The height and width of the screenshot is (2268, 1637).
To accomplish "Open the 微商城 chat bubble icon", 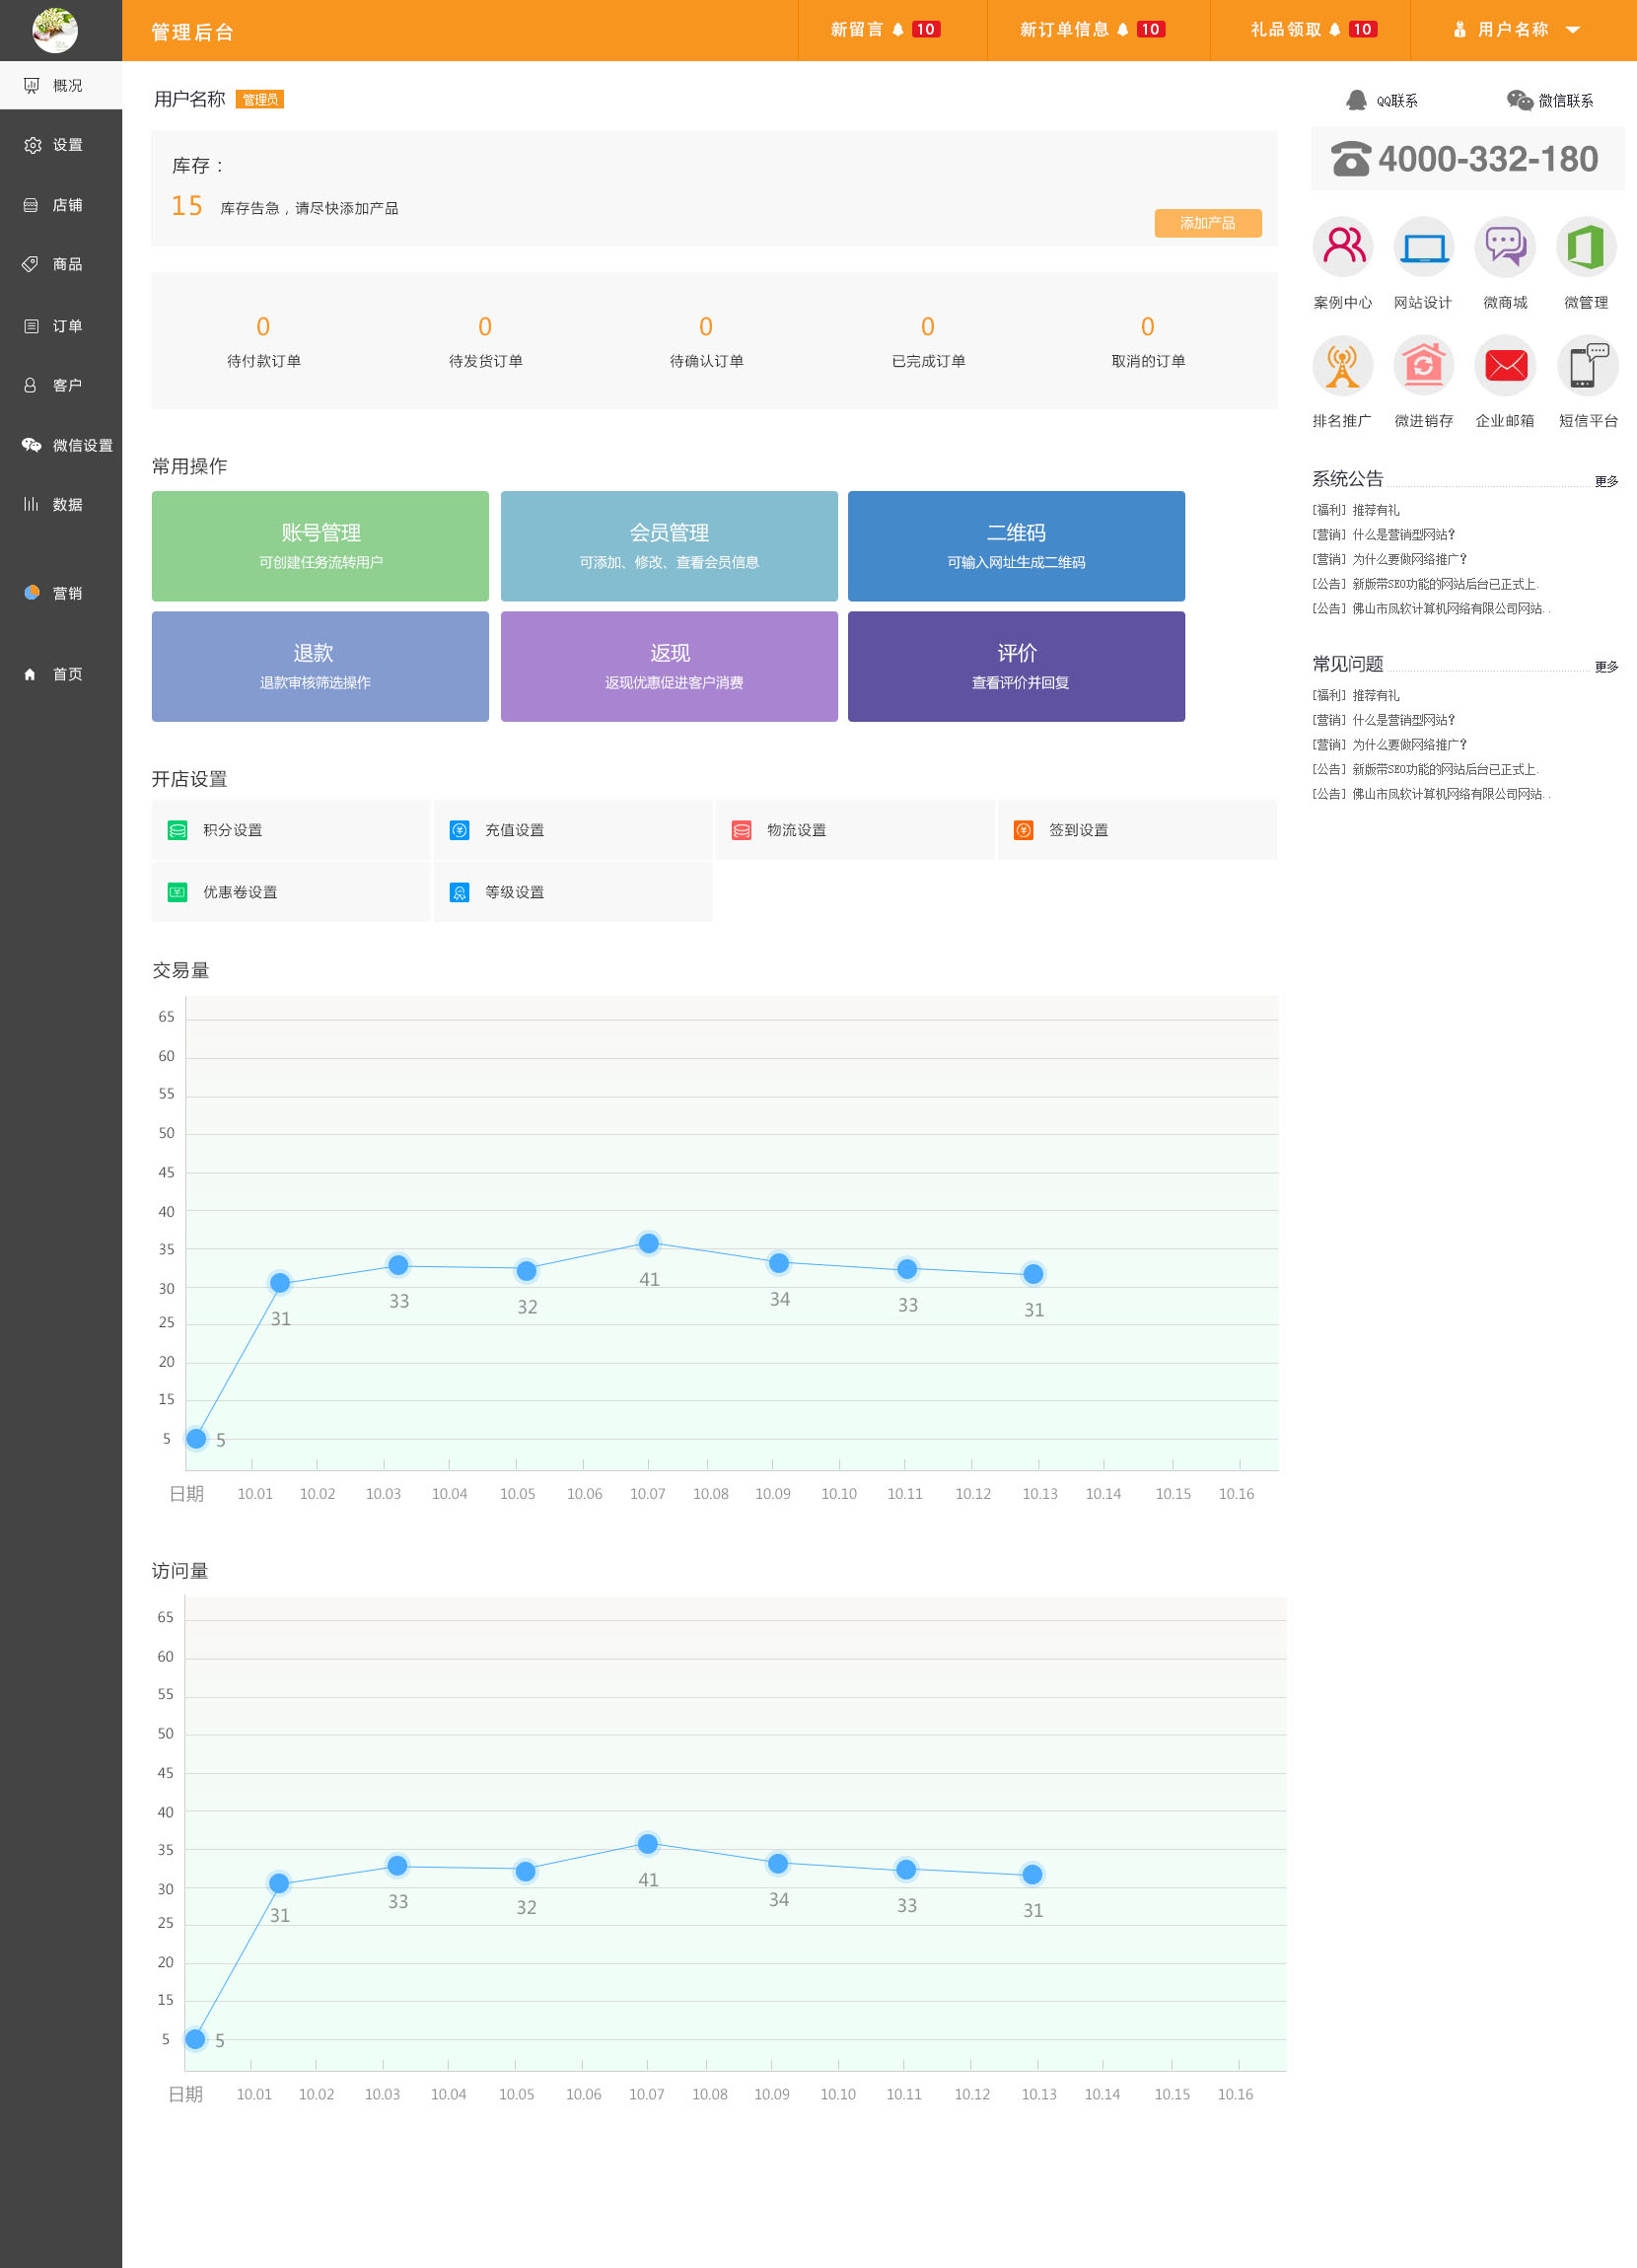I will click(1504, 247).
